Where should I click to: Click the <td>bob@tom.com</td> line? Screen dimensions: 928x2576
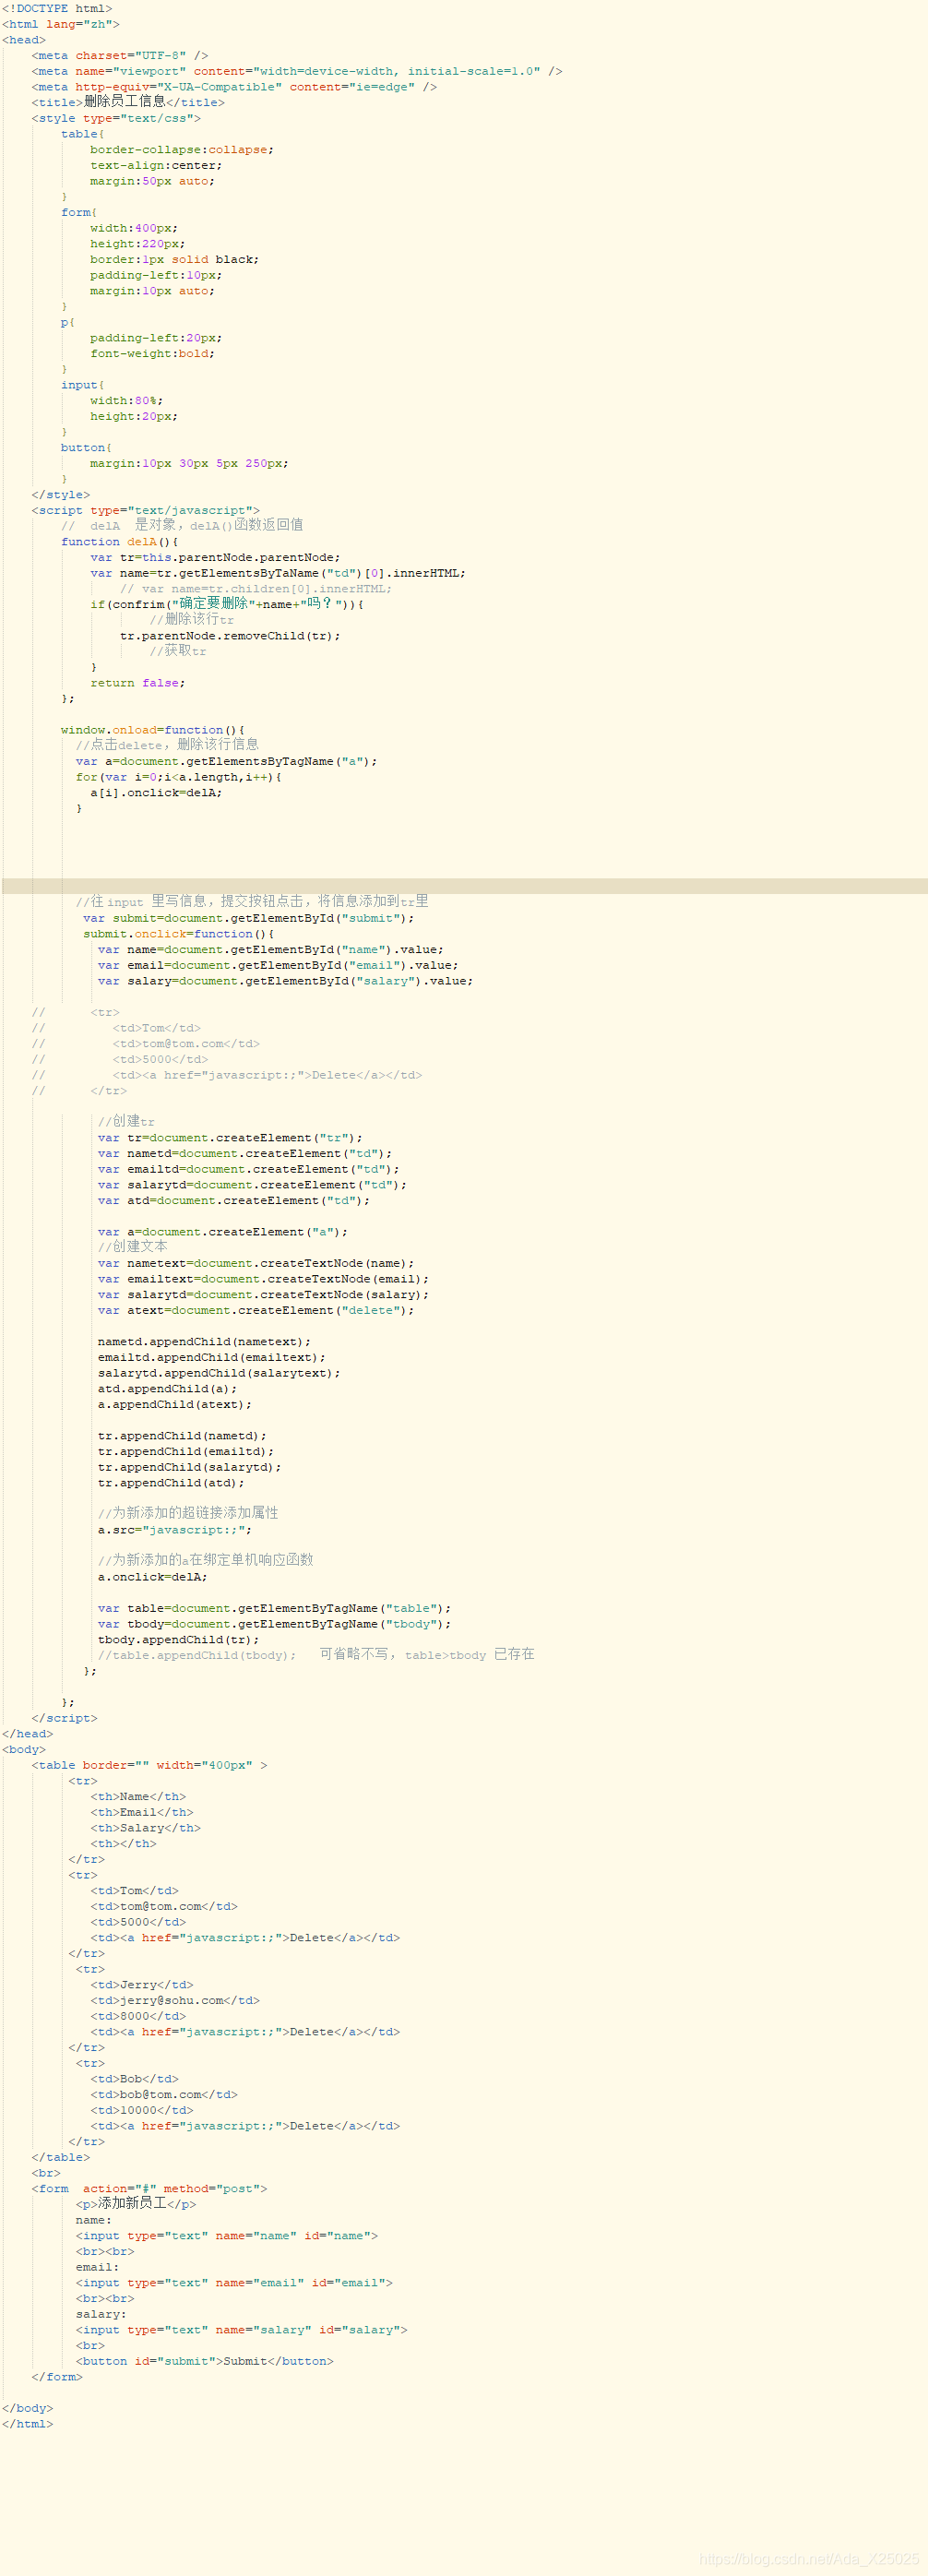[164, 2094]
